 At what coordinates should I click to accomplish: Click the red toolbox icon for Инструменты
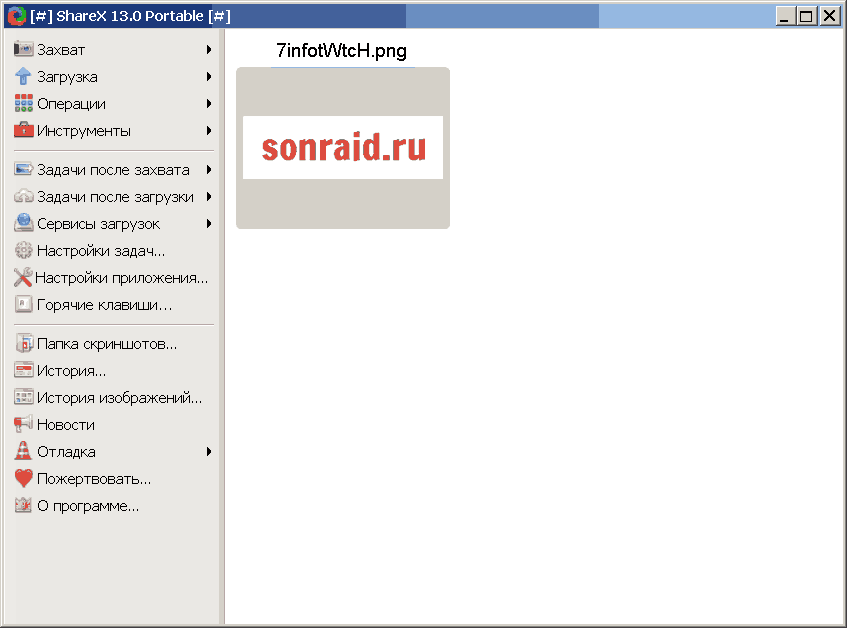click(23, 130)
